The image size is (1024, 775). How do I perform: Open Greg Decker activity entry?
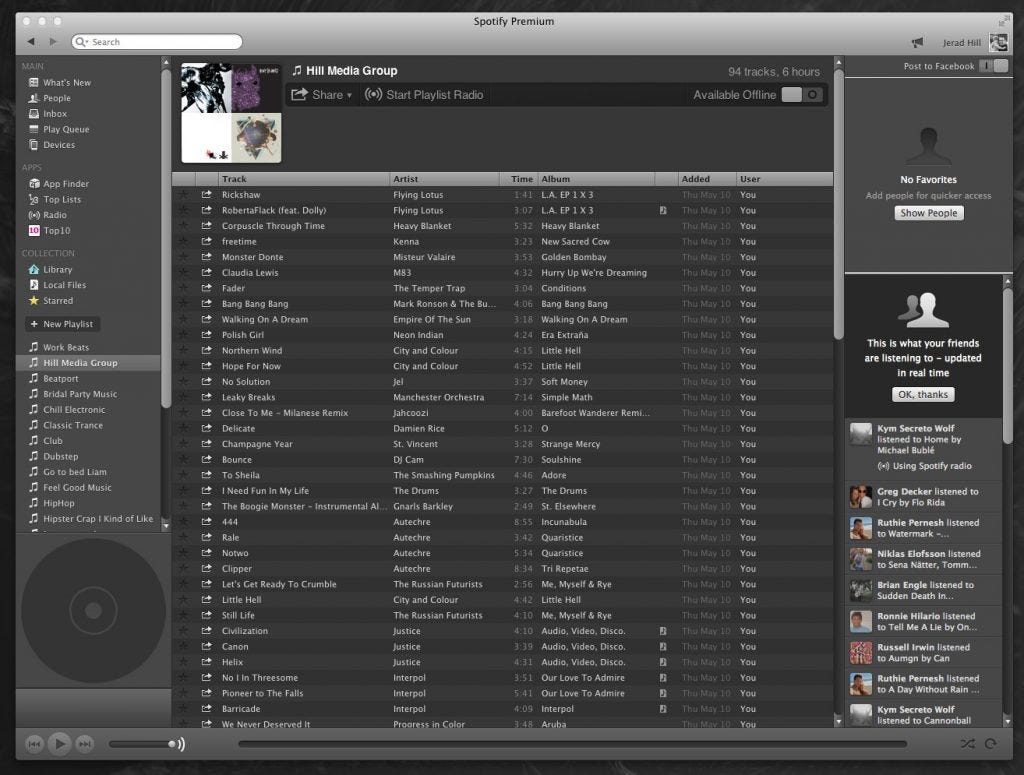[923, 497]
